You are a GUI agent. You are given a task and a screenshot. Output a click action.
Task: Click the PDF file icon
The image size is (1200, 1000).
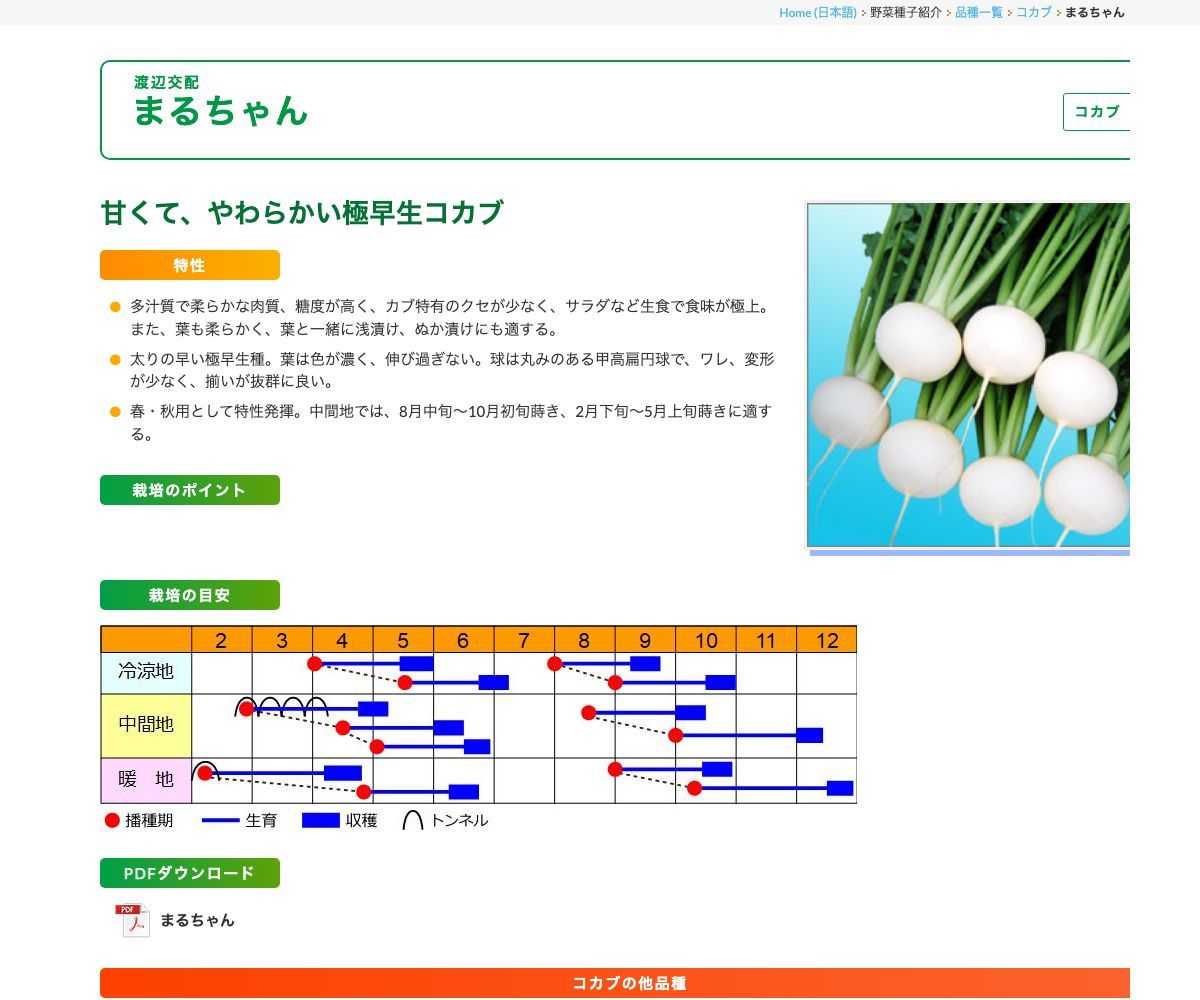(x=132, y=920)
